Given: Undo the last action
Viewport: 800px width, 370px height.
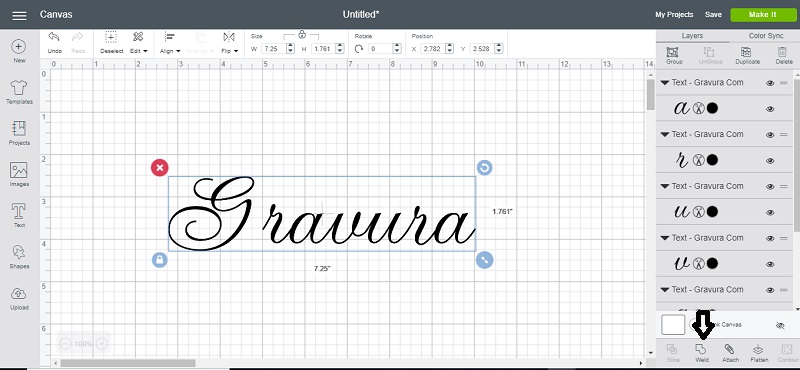Looking at the screenshot, I should (54, 42).
